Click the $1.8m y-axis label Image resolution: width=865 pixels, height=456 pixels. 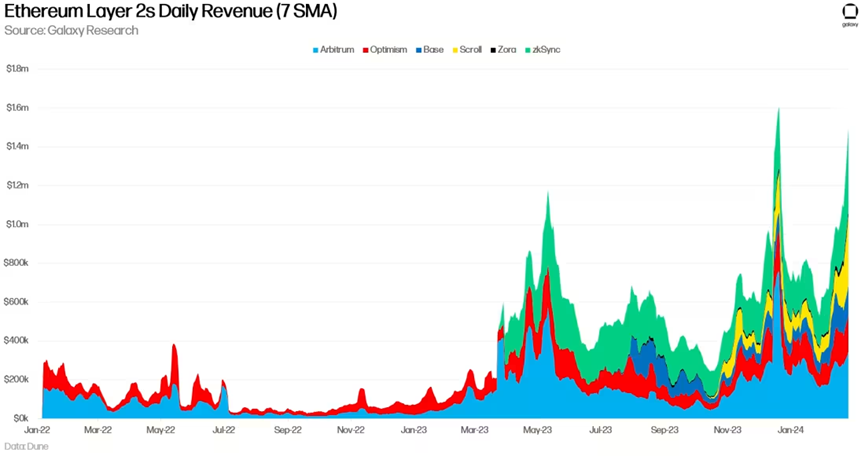click(x=19, y=68)
